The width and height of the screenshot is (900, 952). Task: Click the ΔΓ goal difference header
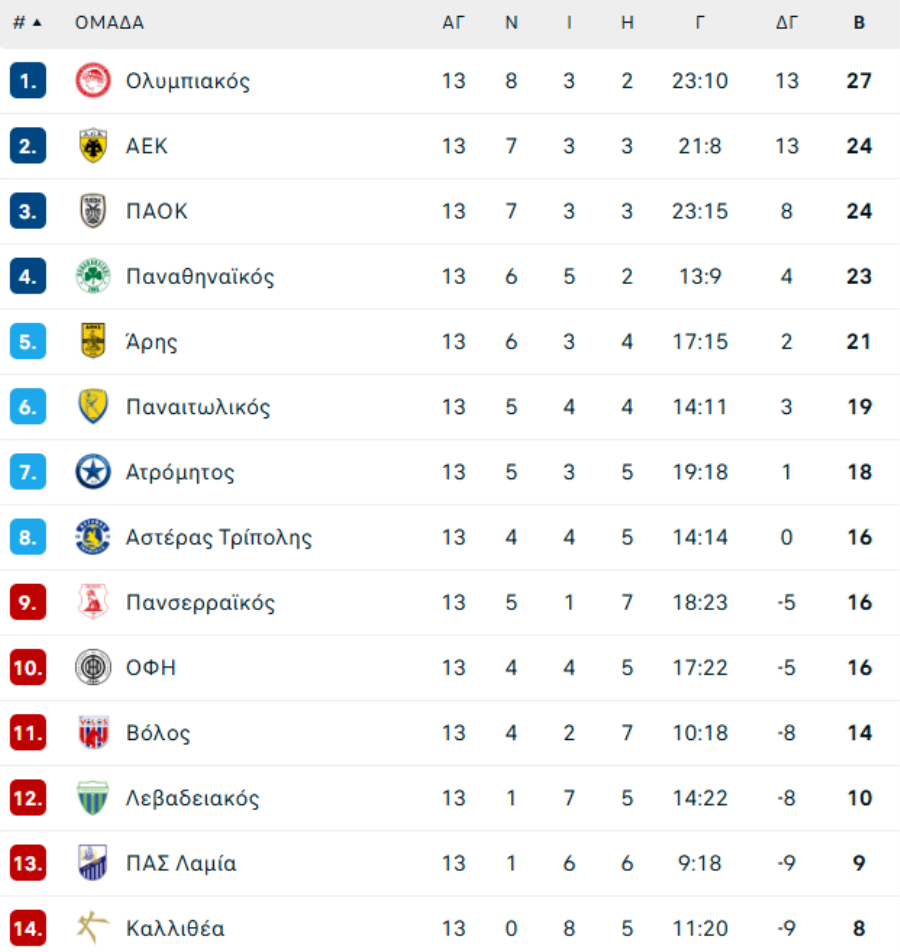coord(786,23)
